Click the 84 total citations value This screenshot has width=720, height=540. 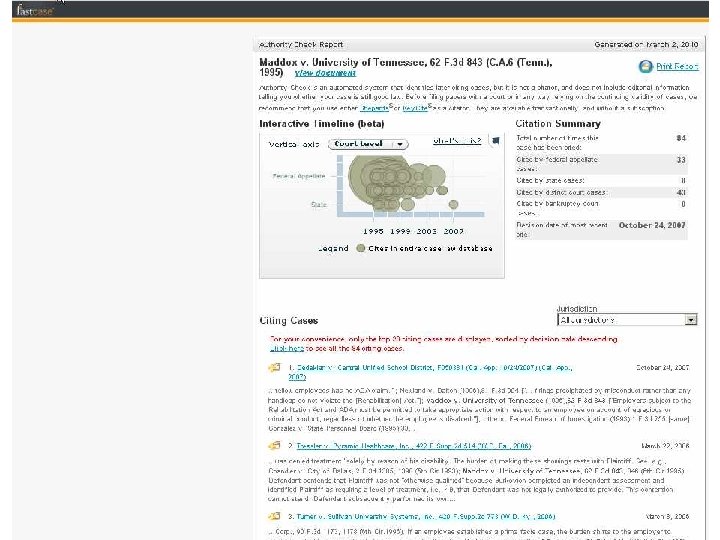681,138
